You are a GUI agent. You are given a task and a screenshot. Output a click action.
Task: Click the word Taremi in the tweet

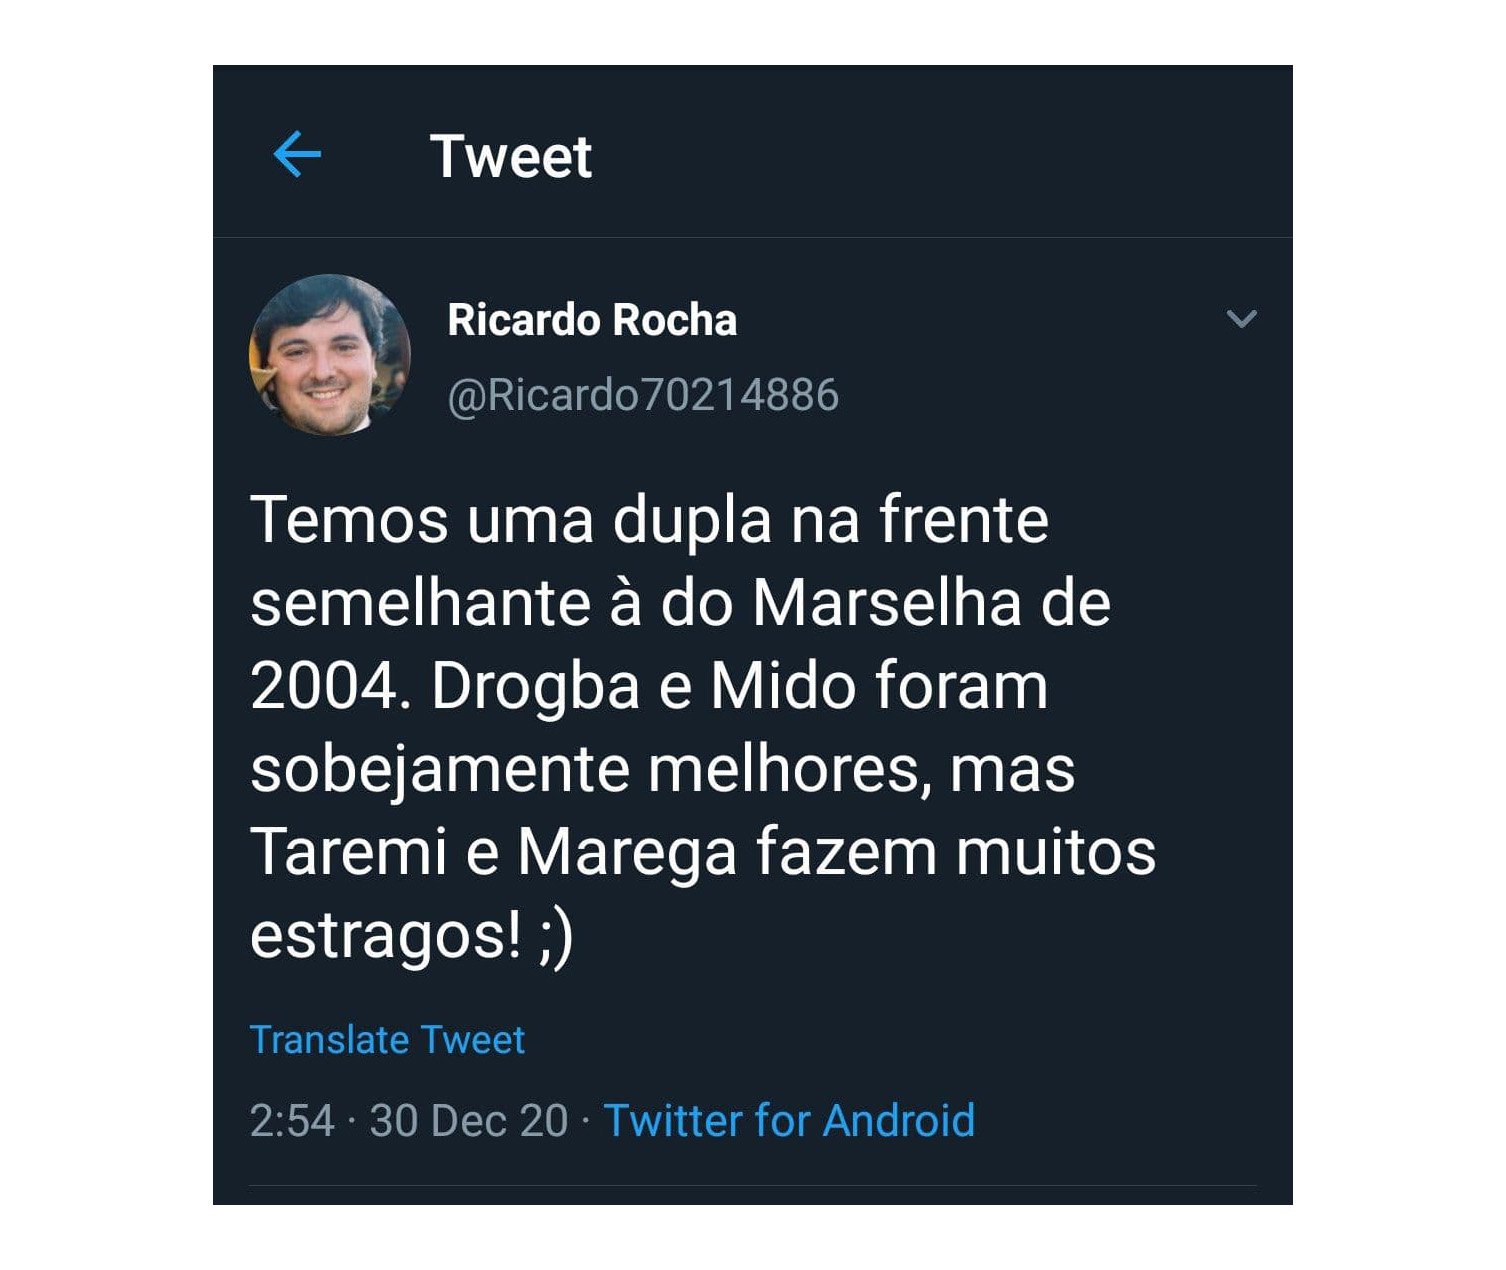click(x=347, y=853)
